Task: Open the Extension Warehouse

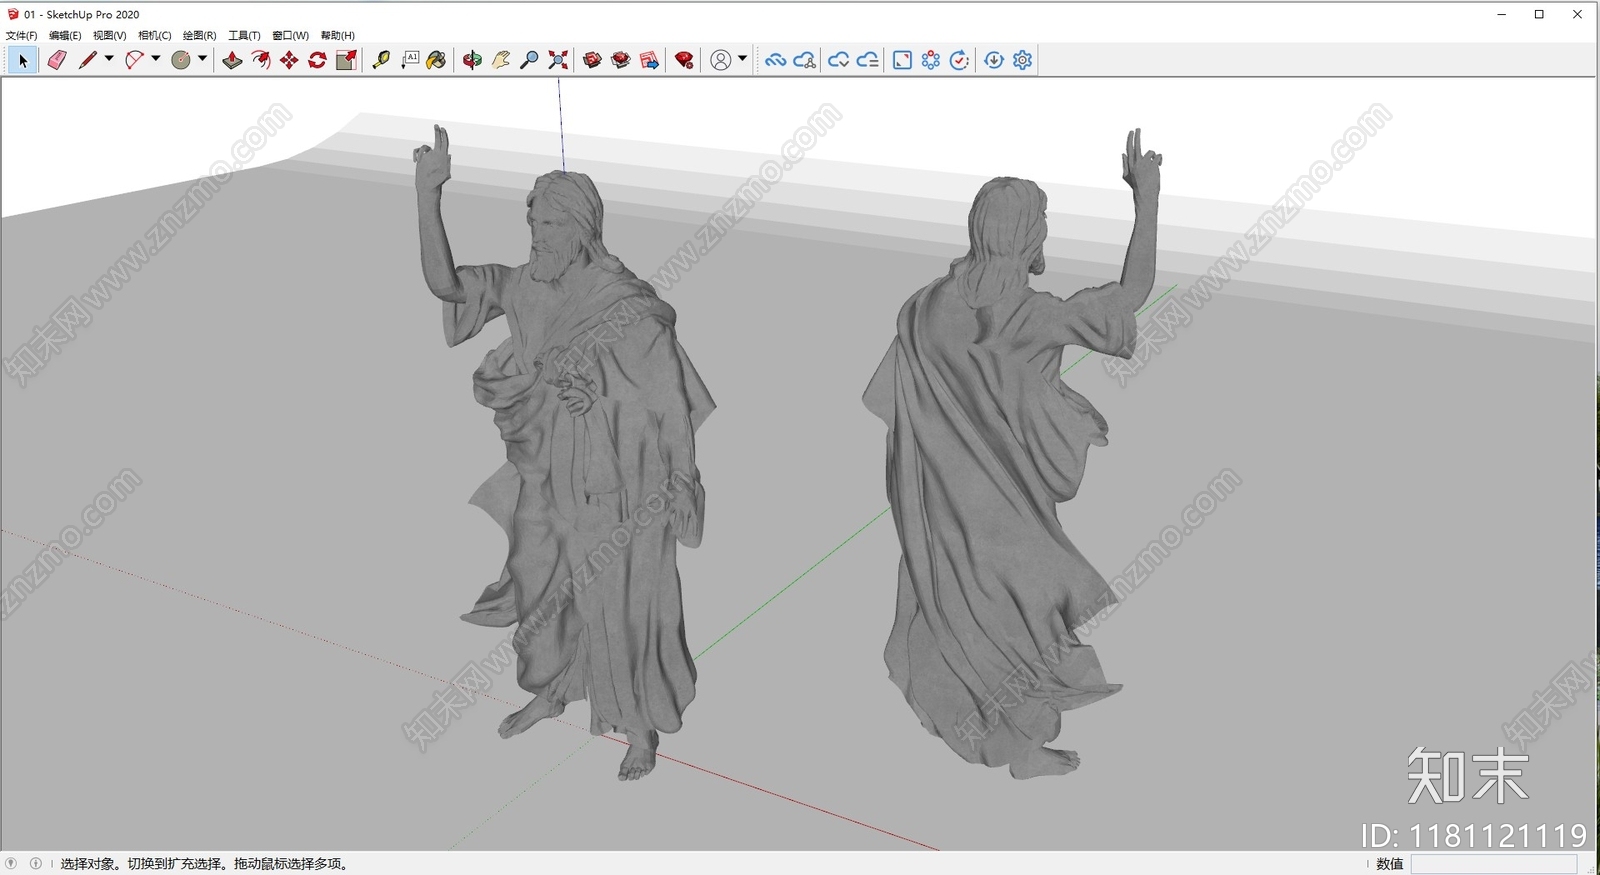Action: 621,60
